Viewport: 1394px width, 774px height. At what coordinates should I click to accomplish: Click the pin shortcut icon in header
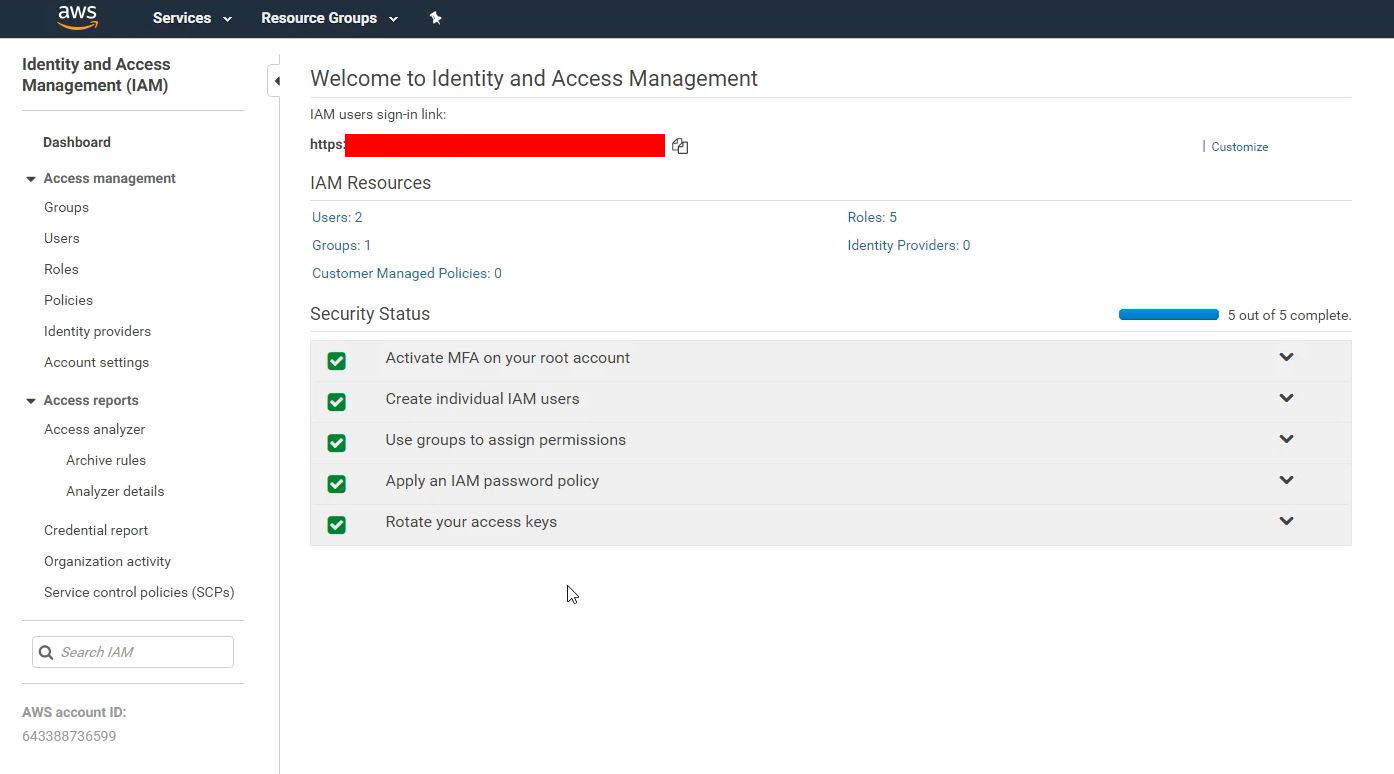point(435,18)
